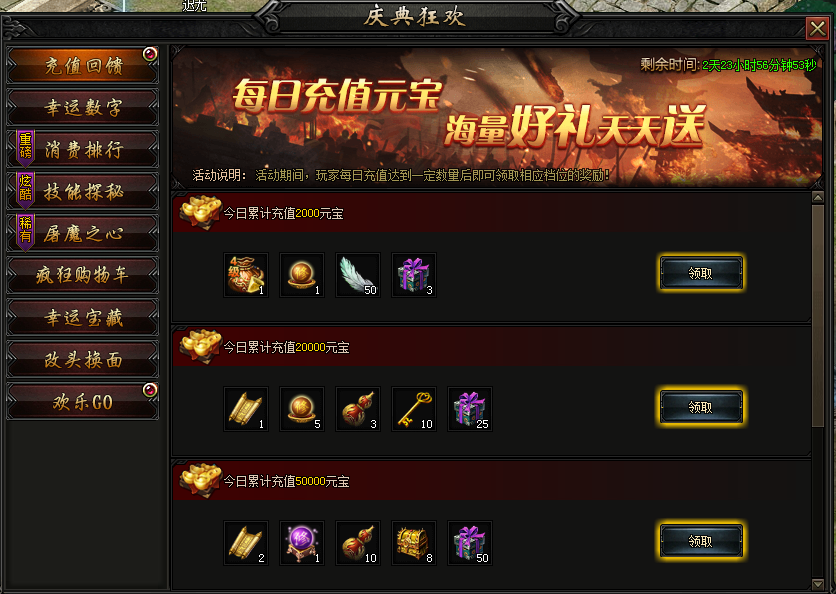836x594 pixels.
Task: Open the 消费排行 tab
Action: click(x=83, y=149)
